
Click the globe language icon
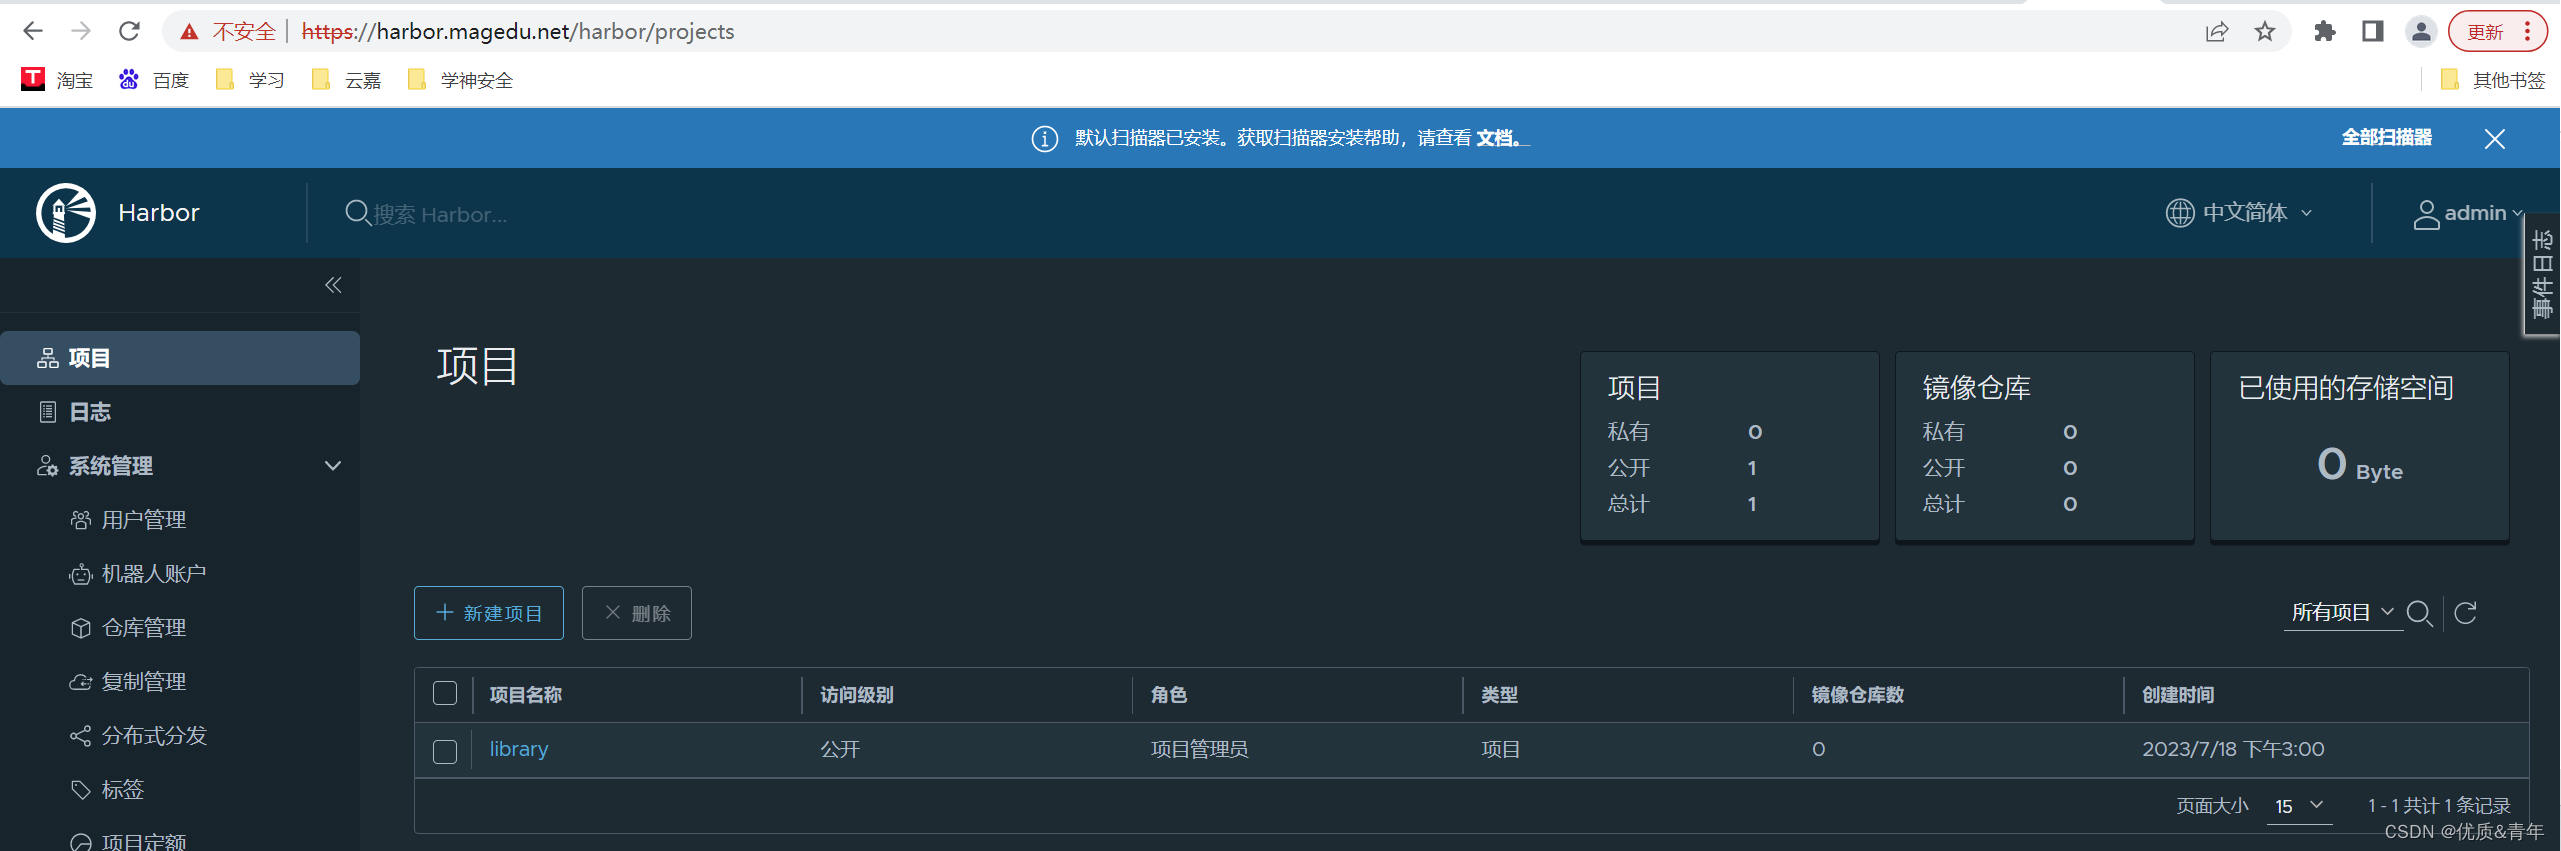(2179, 213)
